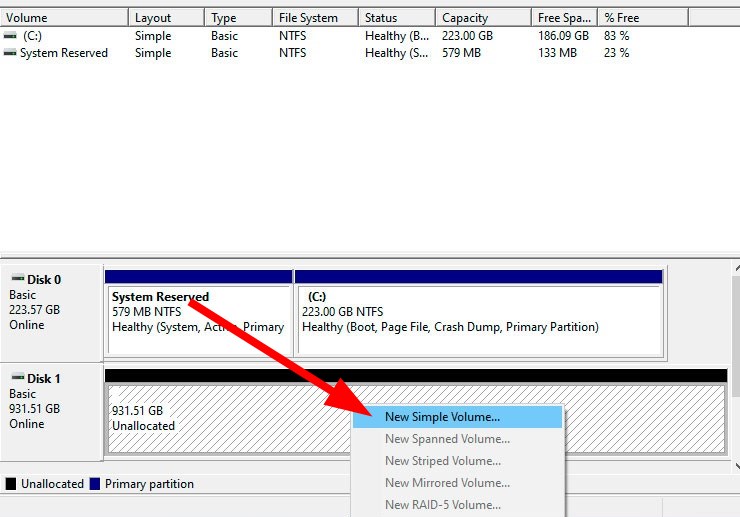Select the (C:) partition block on Disk 0
740x517 pixels.
(479, 313)
